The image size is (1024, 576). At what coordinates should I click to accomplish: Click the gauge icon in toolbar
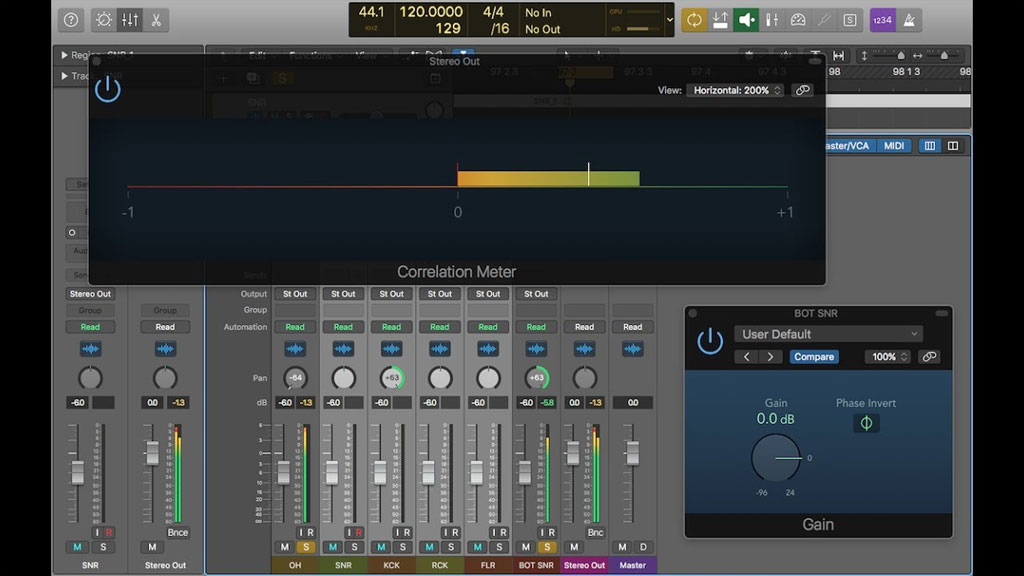[x=798, y=20]
